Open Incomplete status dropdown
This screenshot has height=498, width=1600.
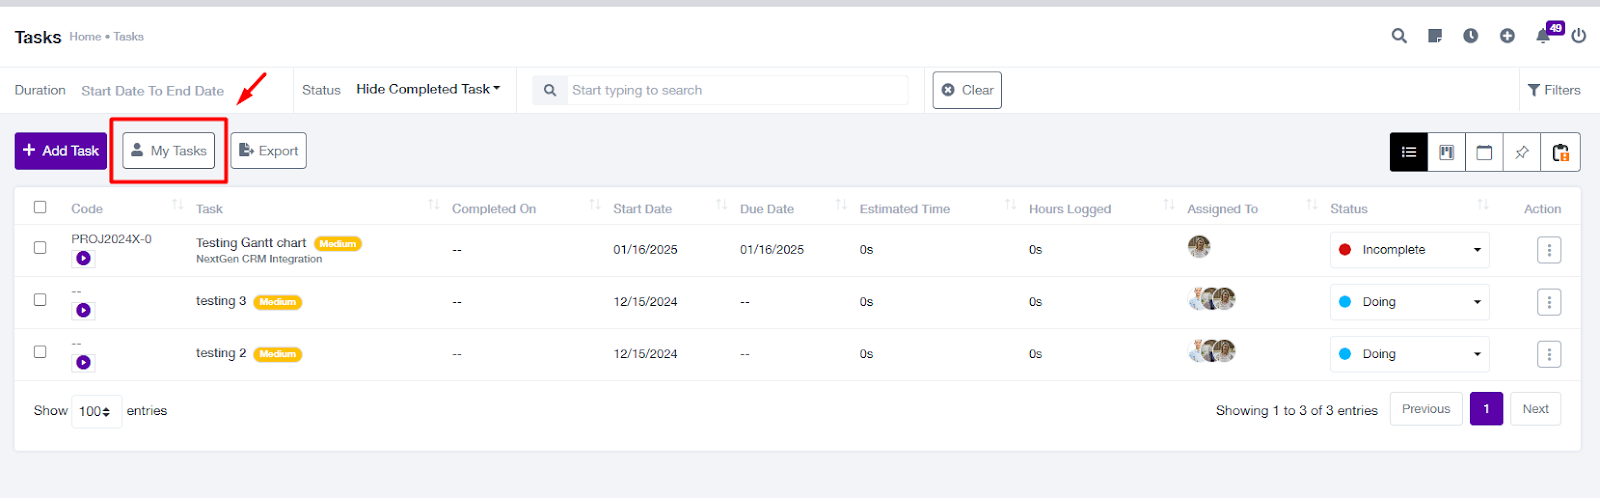click(x=1409, y=250)
